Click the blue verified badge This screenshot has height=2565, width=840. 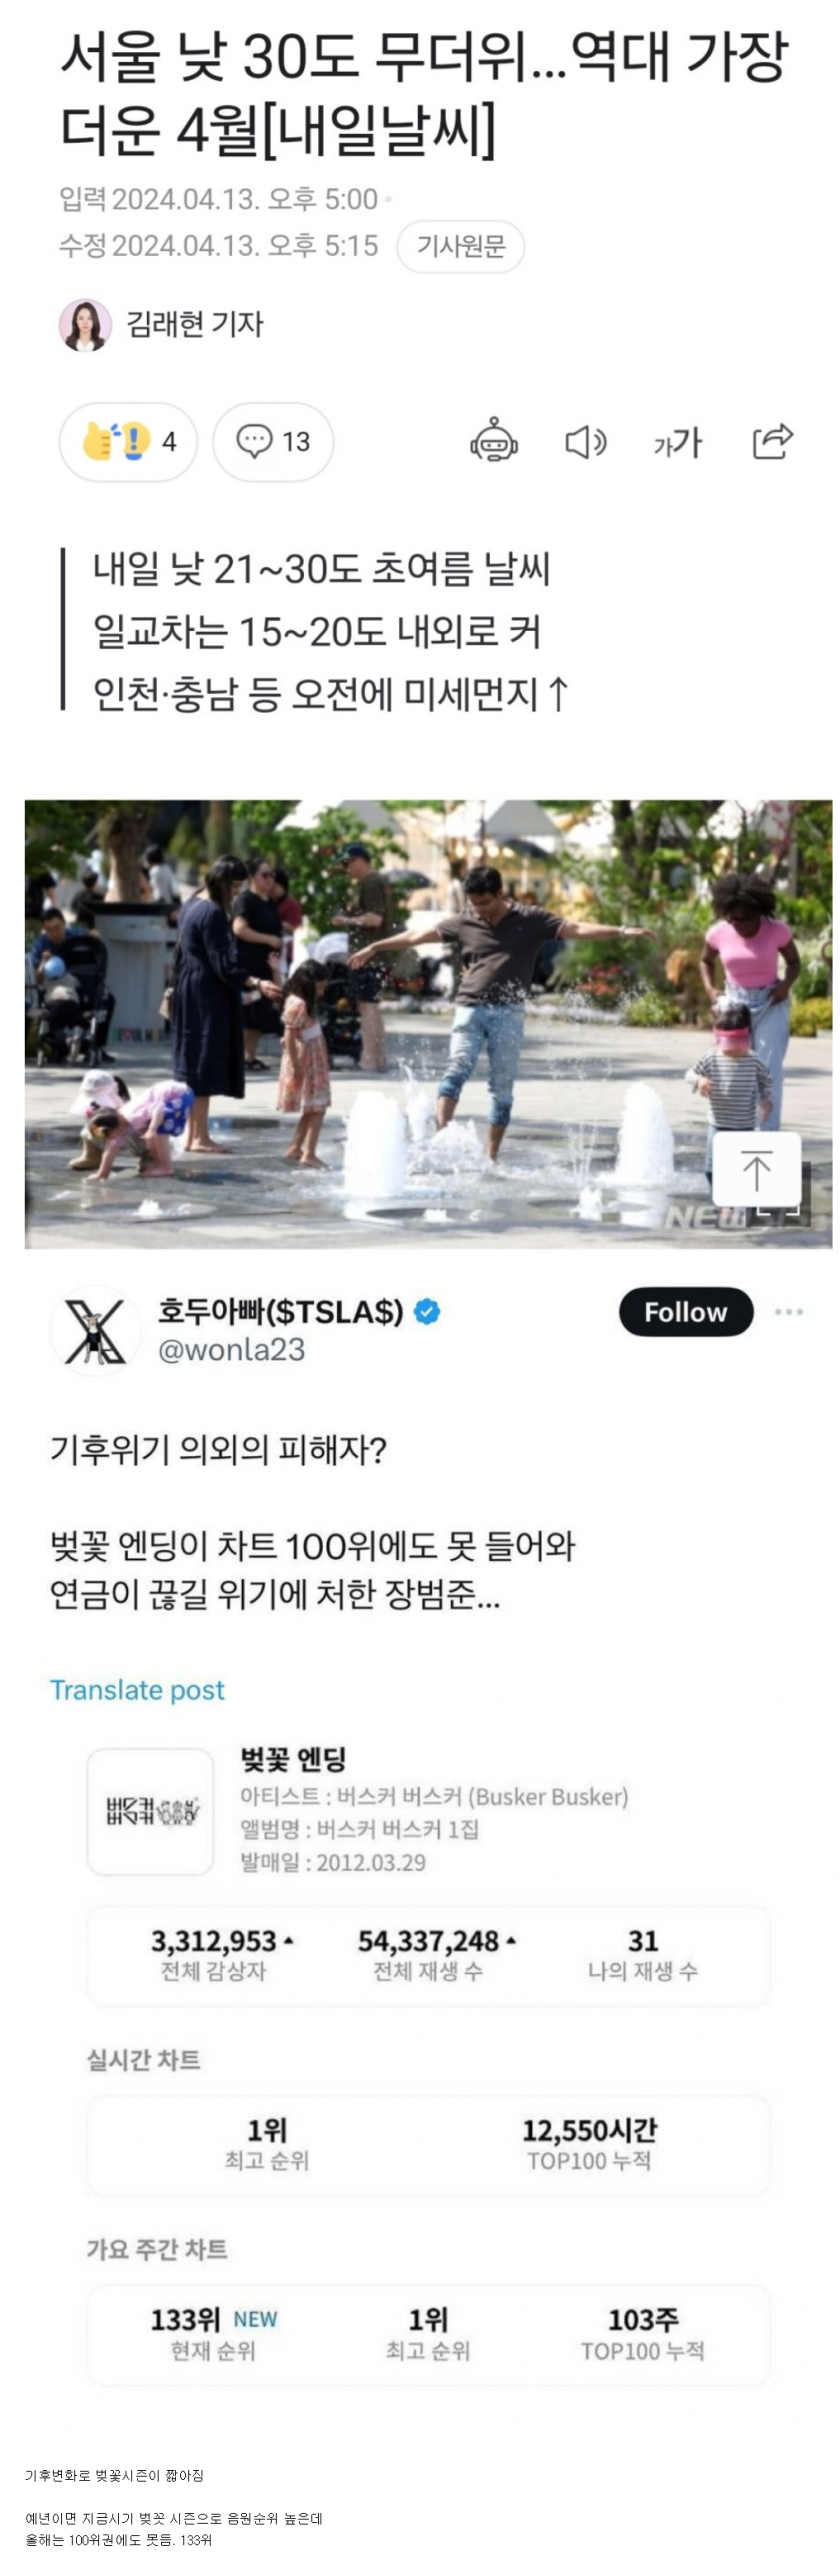[427, 1310]
